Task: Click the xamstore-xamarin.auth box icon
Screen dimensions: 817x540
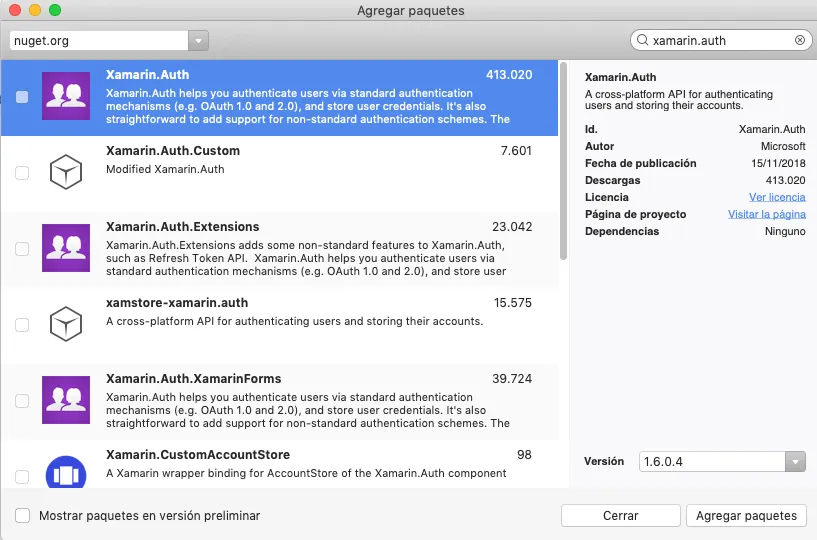Action: pos(66,324)
